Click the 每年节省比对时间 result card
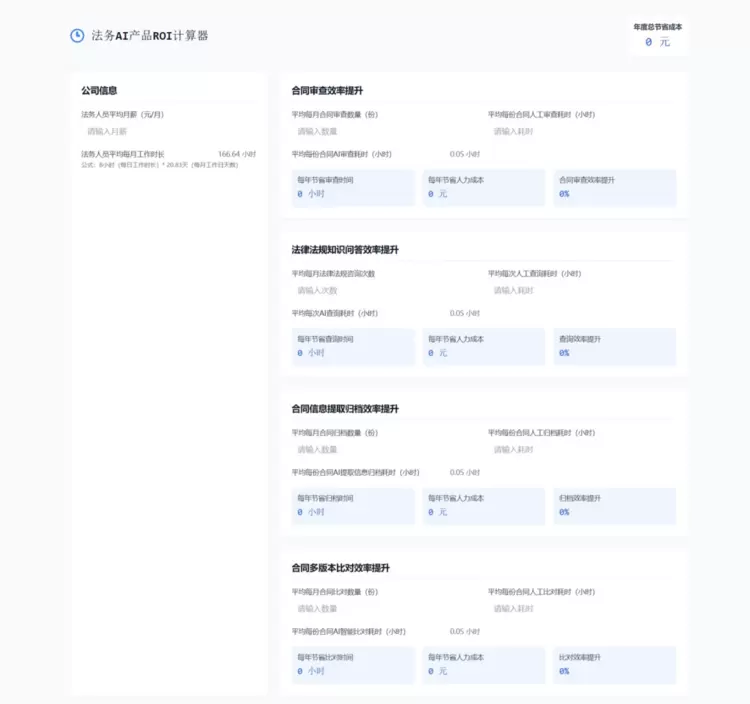This screenshot has width=750, height=704. (352, 664)
